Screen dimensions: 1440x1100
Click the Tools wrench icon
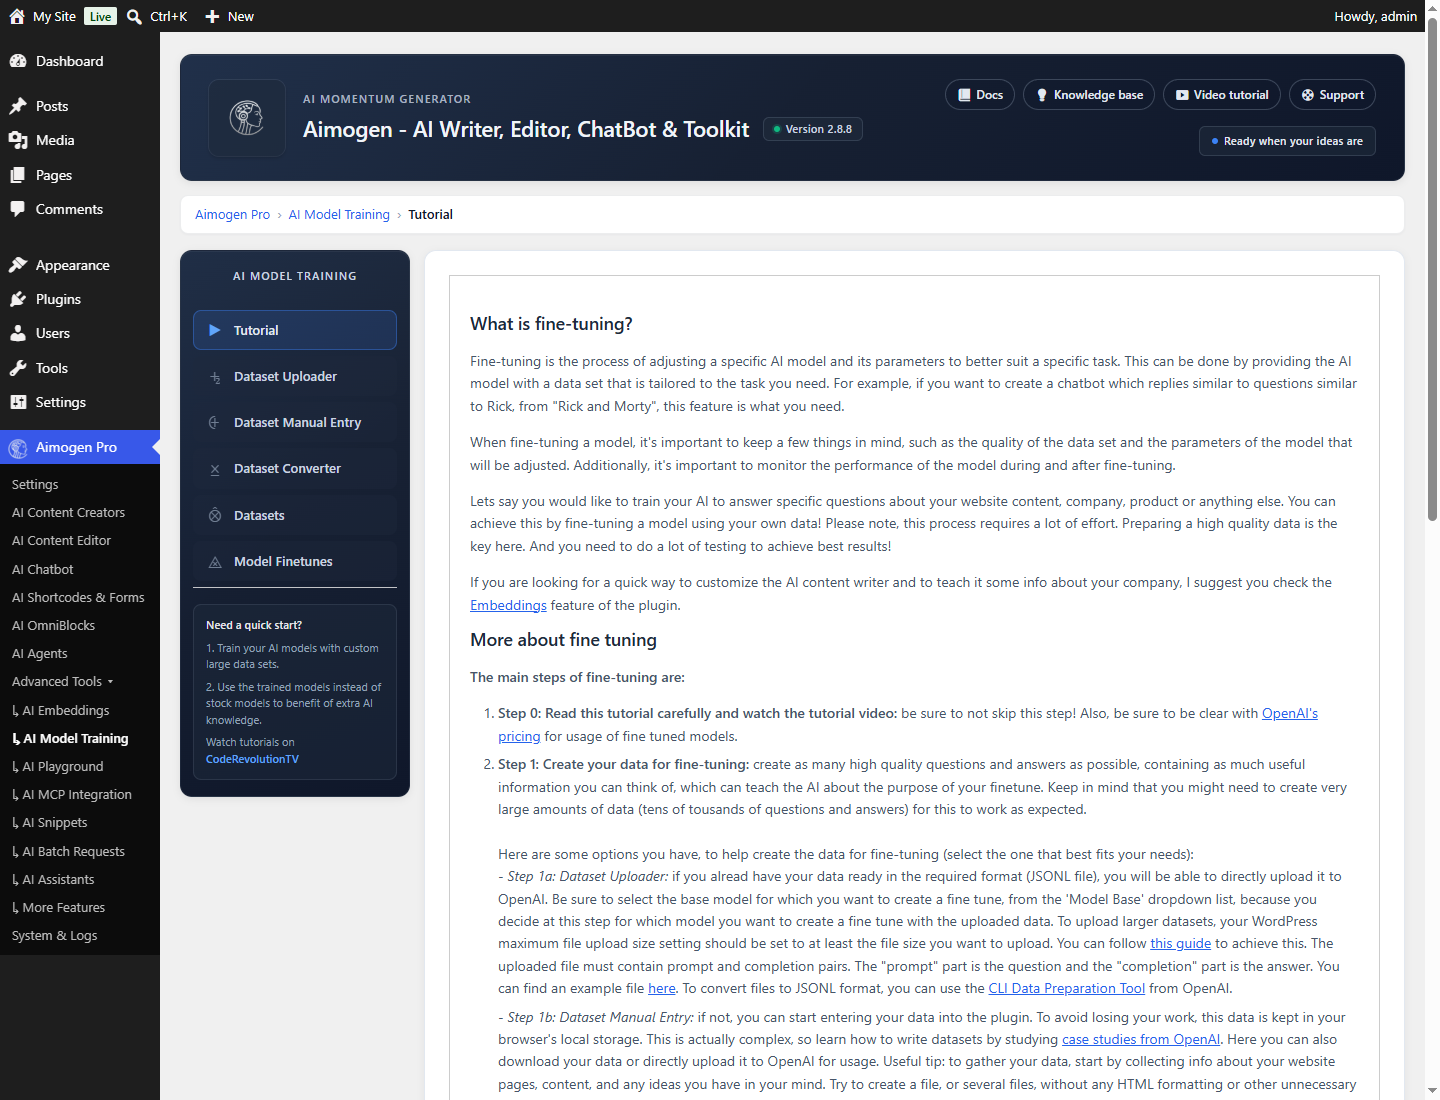coord(18,368)
